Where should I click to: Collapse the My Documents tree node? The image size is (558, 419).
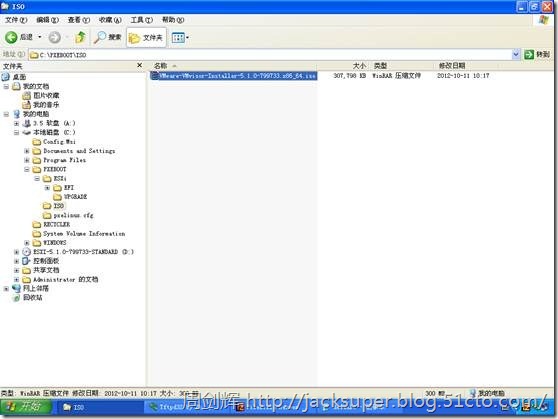click(6, 87)
